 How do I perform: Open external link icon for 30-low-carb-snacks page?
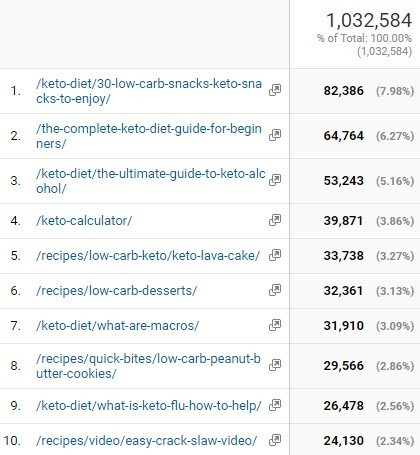(x=275, y=90)
